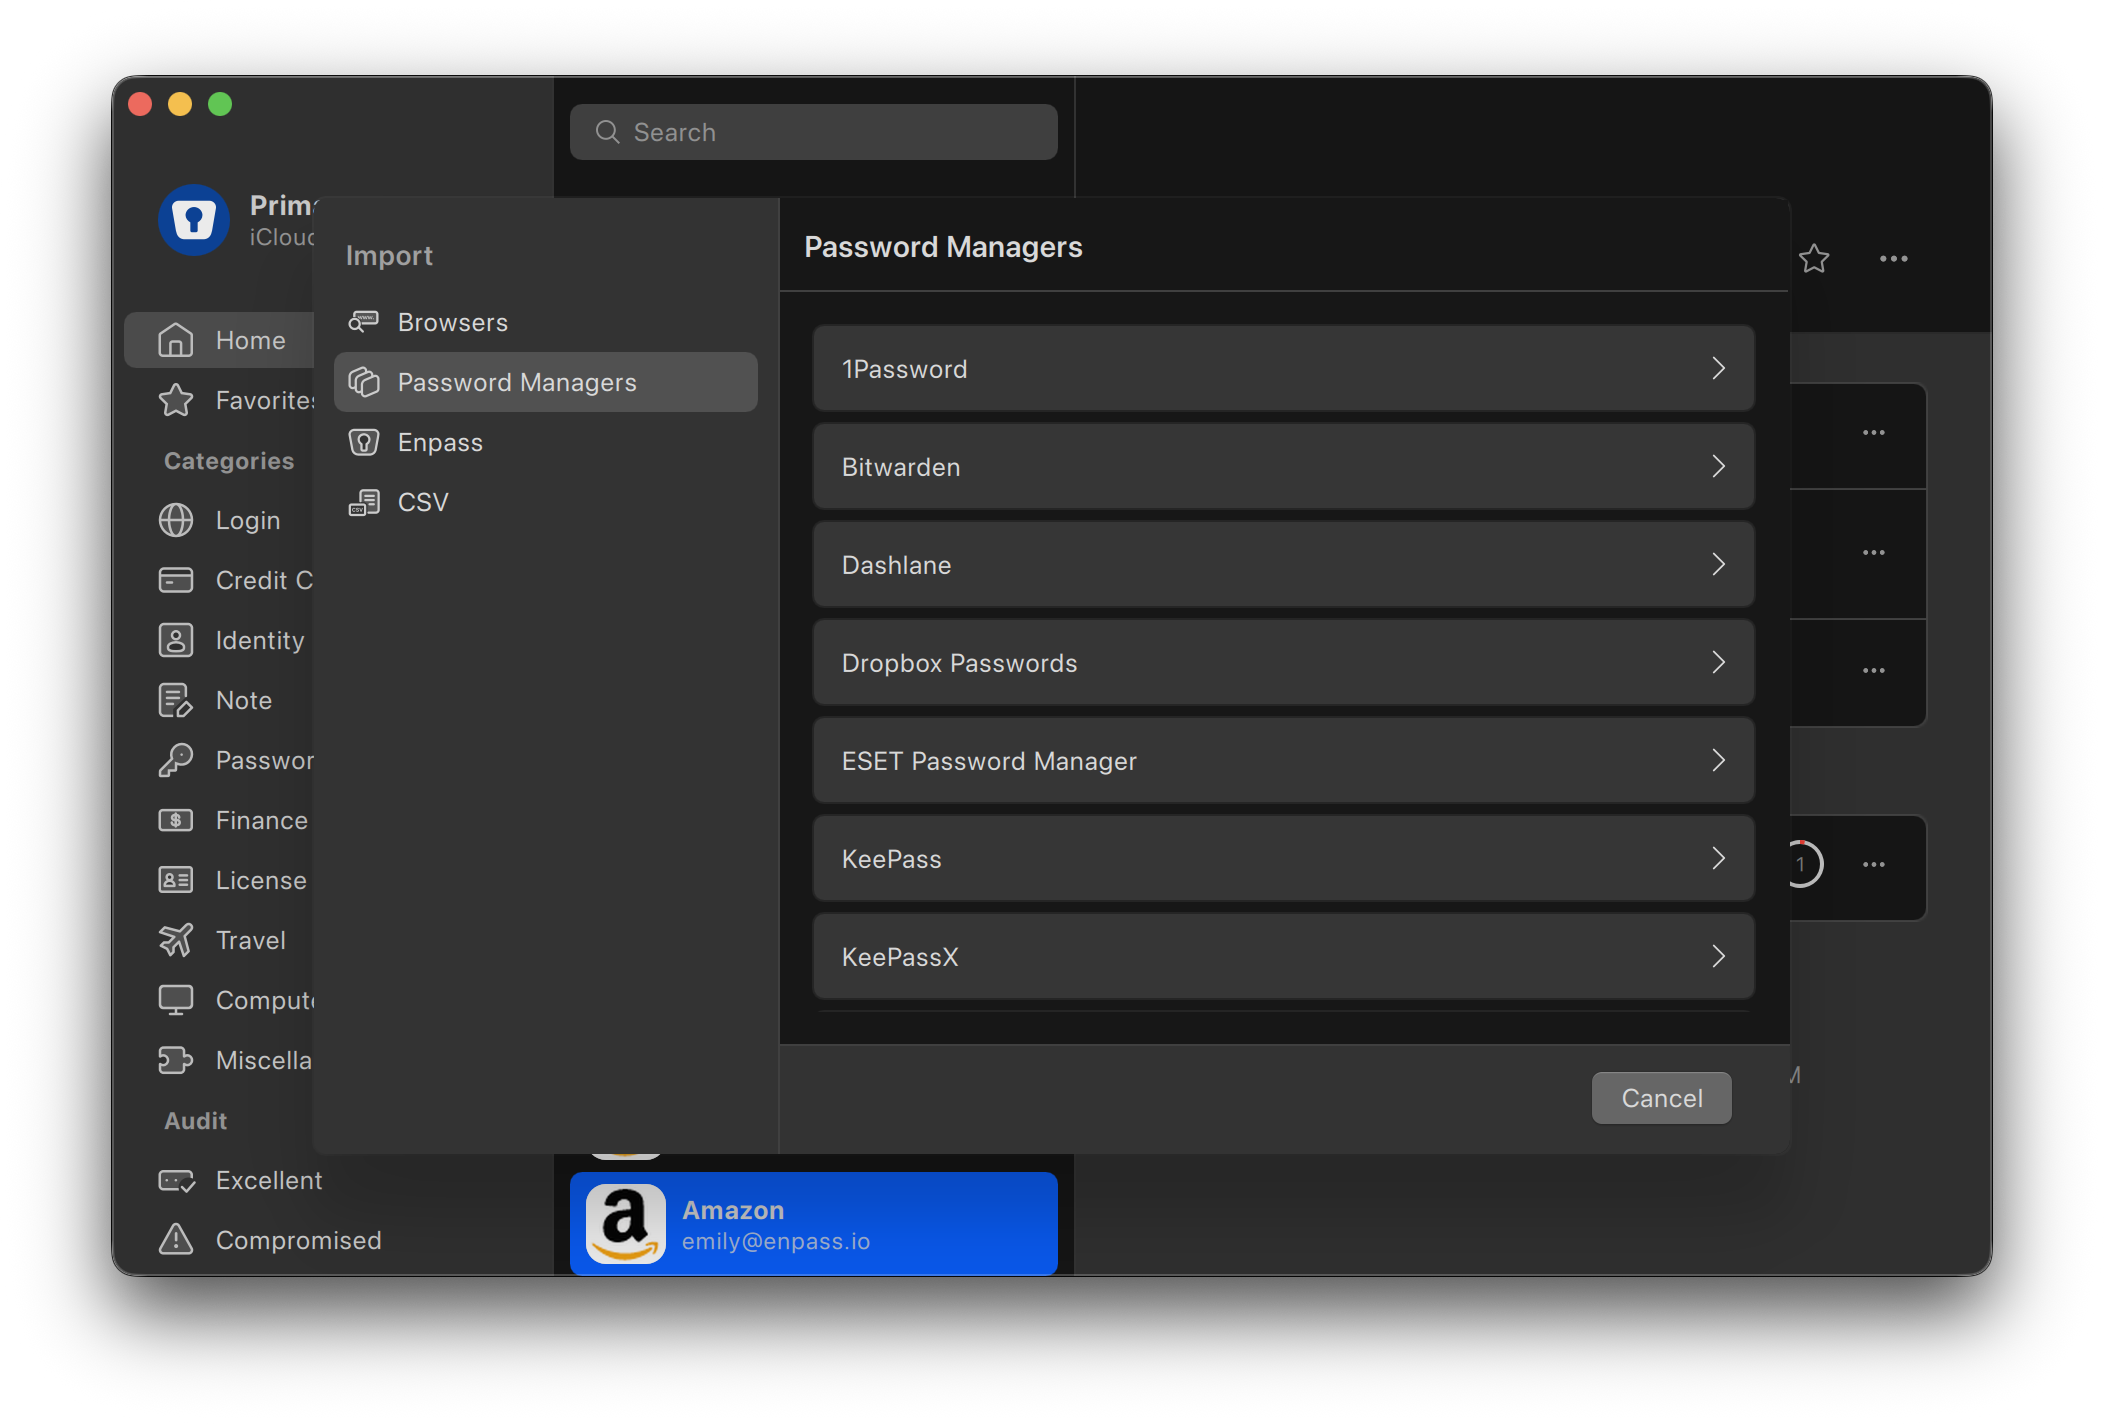Select Enpass in the Import sidebar

click(x=546, y=442)
